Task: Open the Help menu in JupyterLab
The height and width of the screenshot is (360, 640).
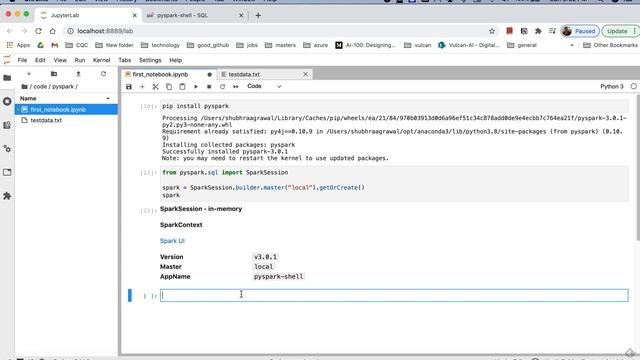Action: point(176,60)
